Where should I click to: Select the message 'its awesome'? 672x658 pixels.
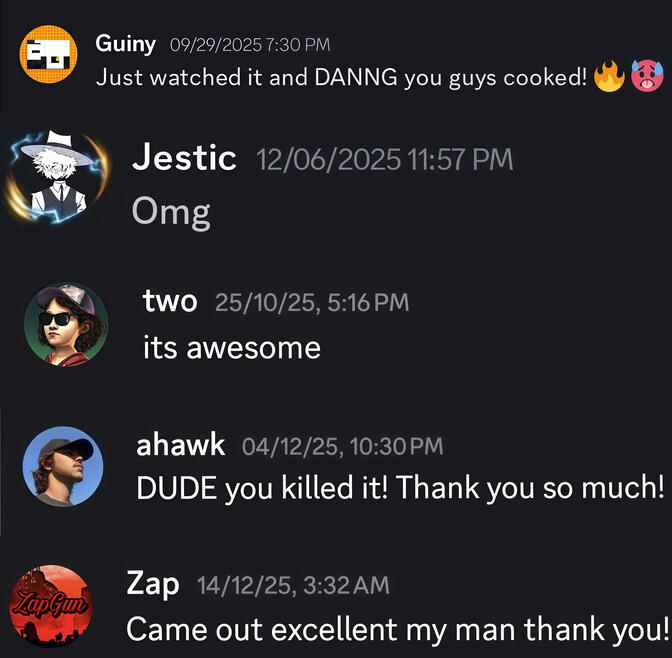232,348
